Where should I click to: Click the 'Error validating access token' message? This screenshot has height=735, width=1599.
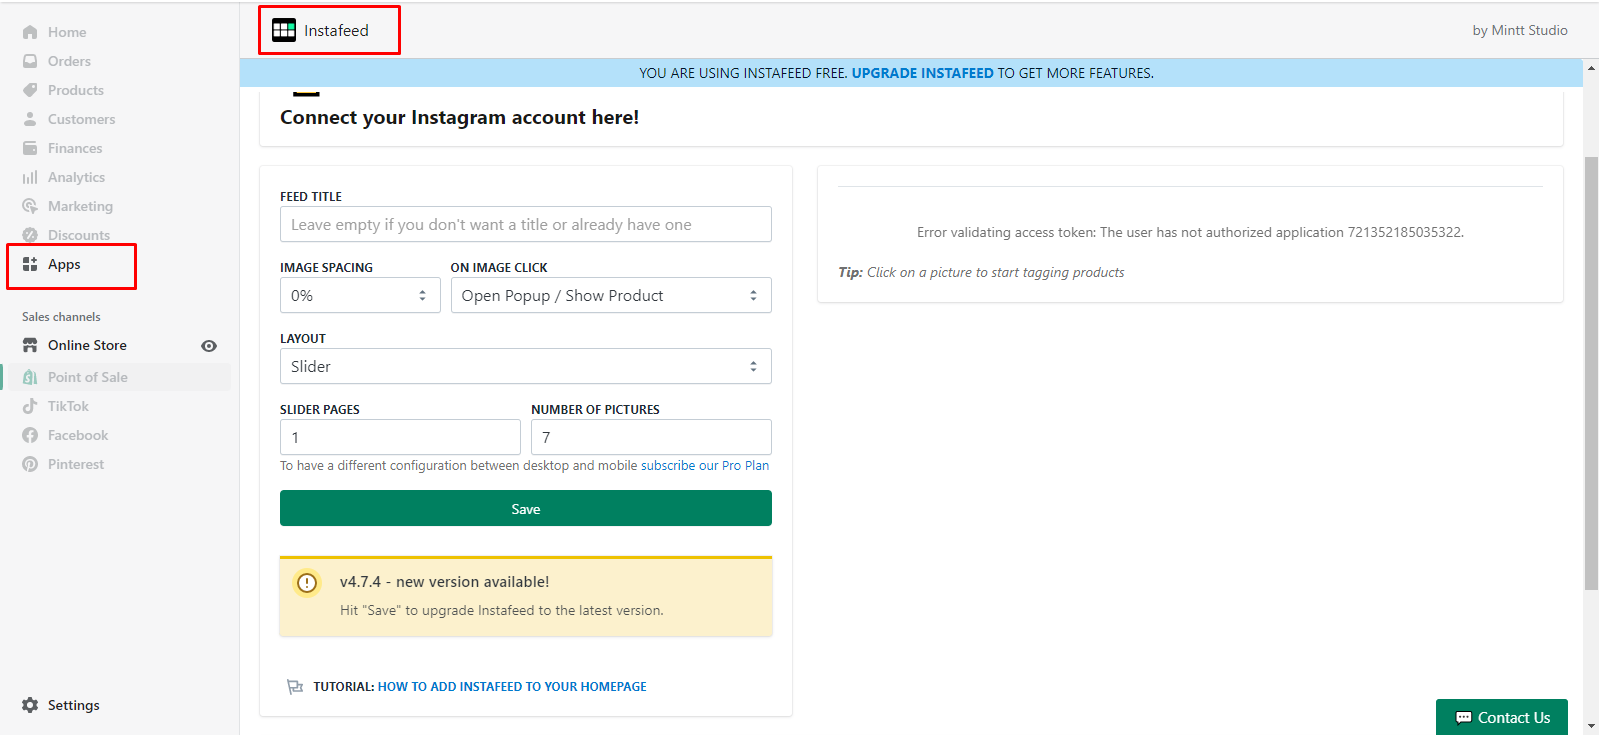[x=1190, y=232]
